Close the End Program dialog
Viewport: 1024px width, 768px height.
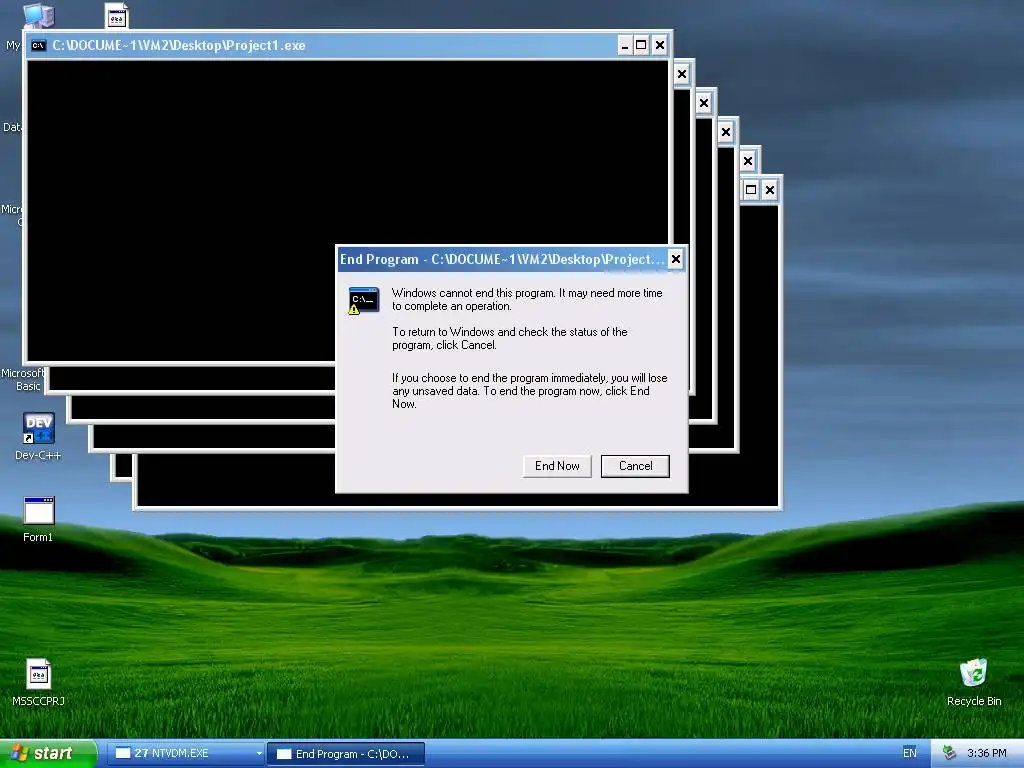pyautogui.click(x=676, y=259)
